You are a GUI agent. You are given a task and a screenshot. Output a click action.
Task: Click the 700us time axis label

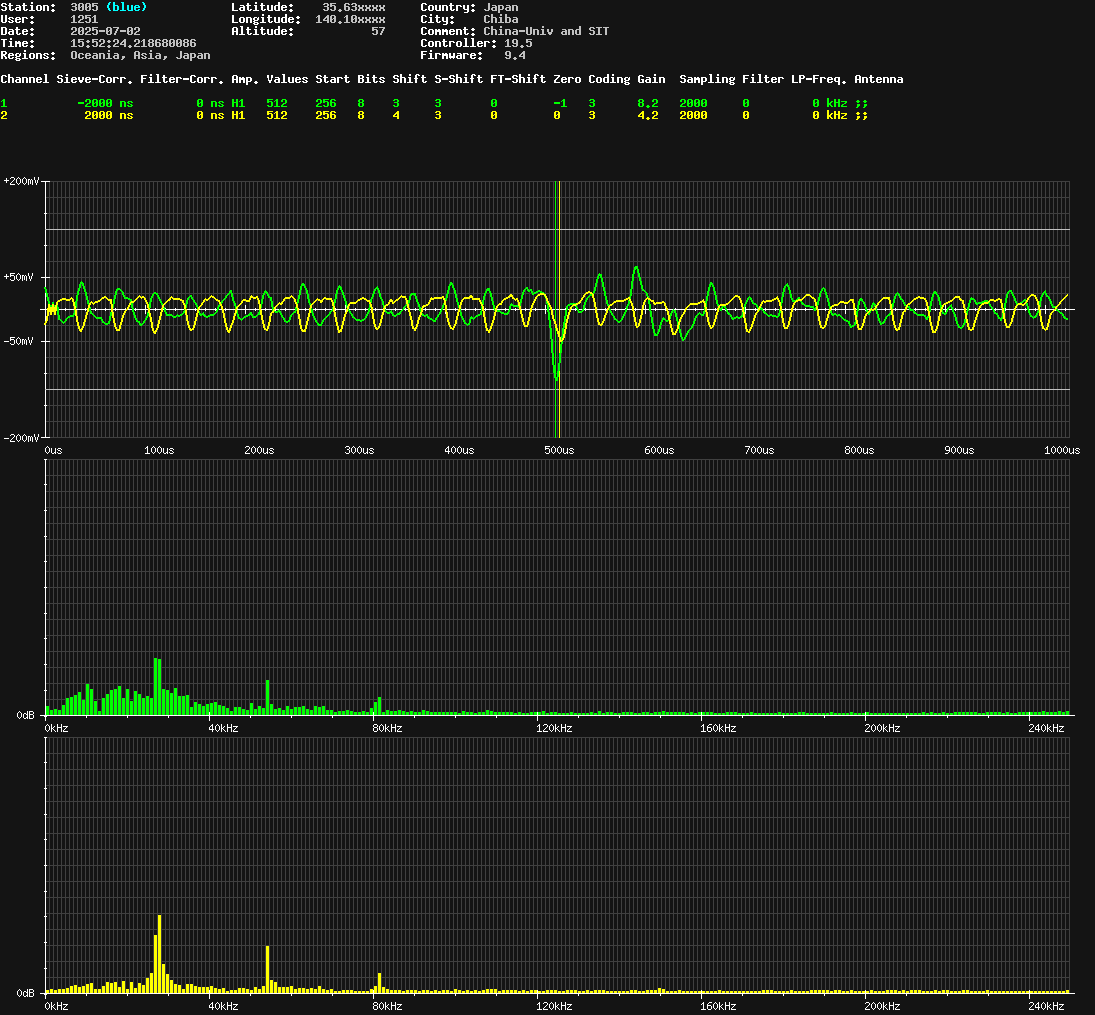coord(759,451)
